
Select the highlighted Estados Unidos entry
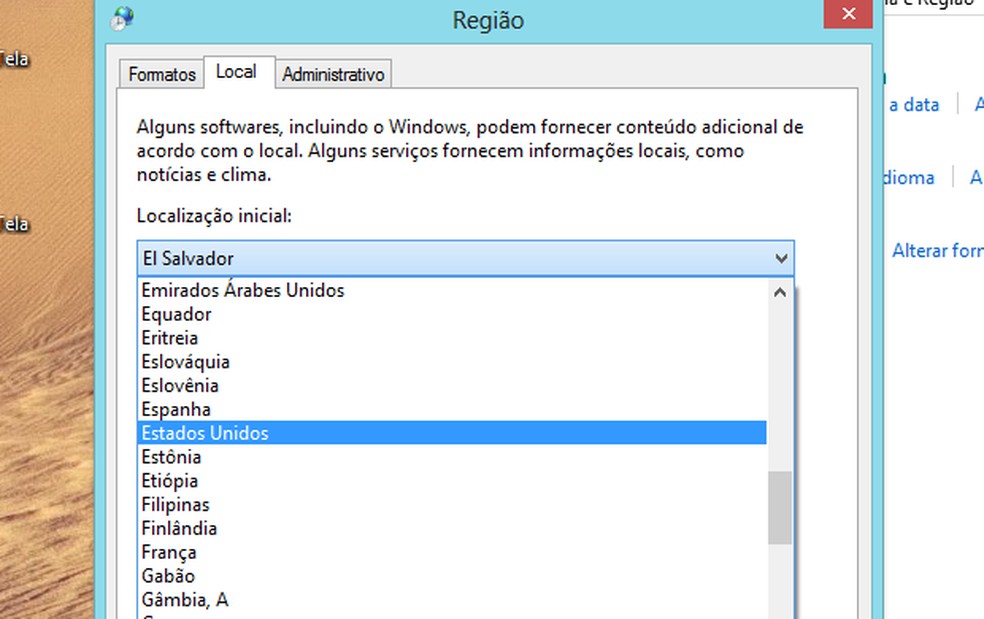[x=452, y=433]
